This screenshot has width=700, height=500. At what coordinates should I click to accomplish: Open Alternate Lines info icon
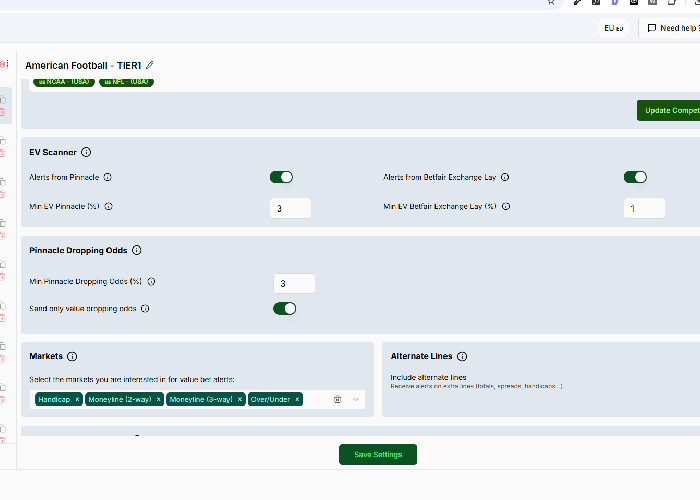pos(462,356)
